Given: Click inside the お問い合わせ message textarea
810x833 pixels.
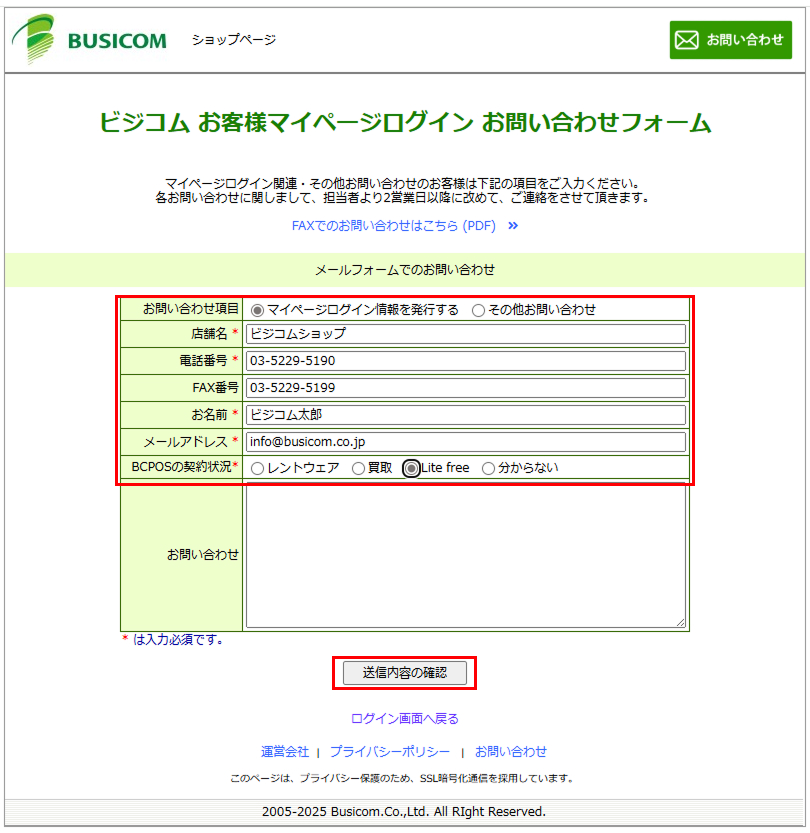Looking at the screenshot, I should click(465, 555).
